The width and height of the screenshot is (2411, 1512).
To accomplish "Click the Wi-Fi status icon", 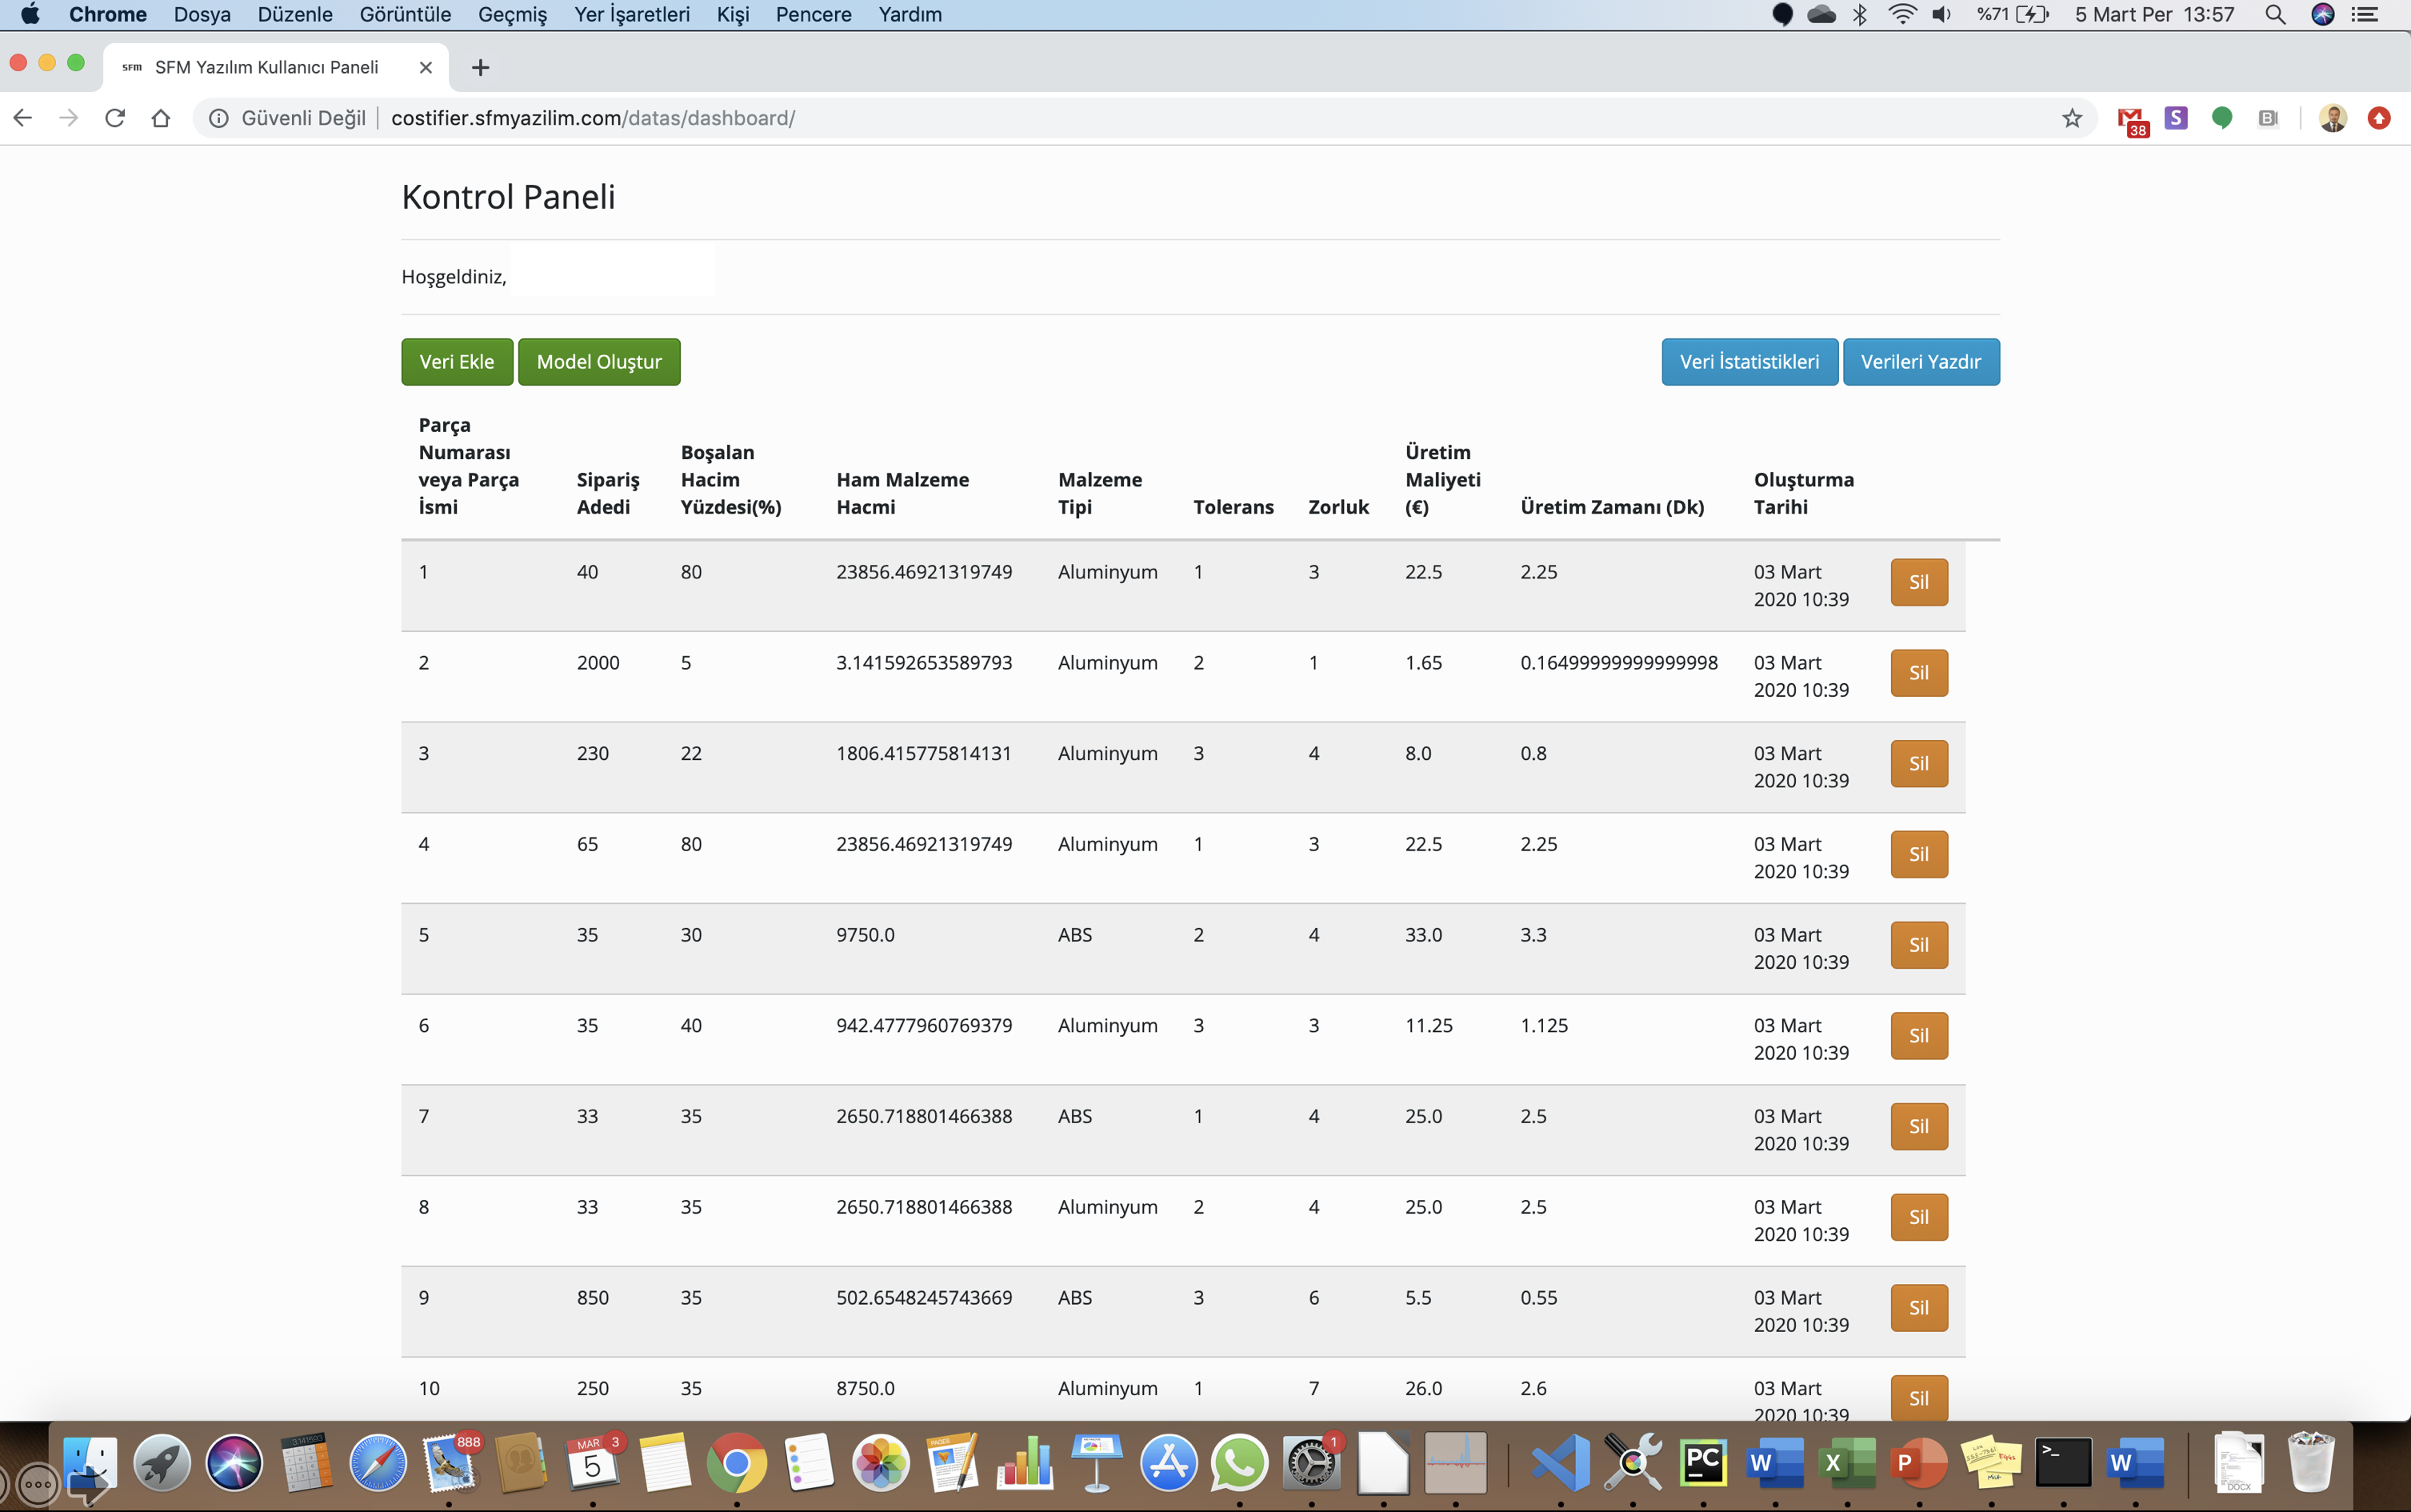I will (1902, 14).
